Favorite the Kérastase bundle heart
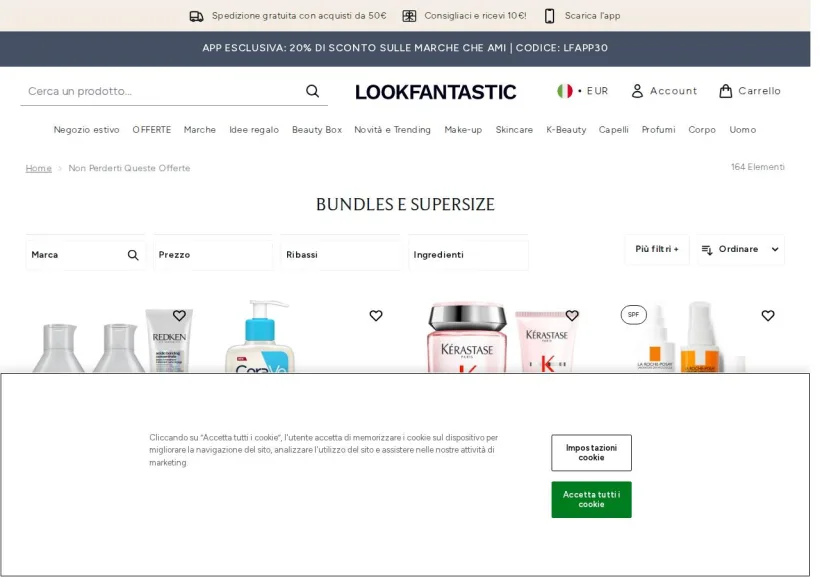Image resolution: width=820 pixels, height=577 pixels. point(572,315)
